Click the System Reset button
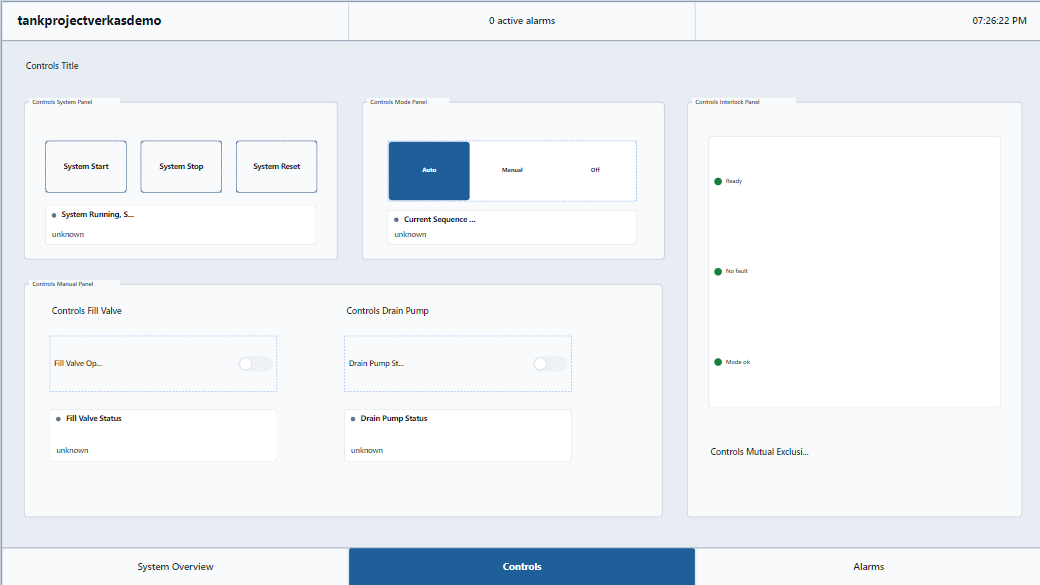Viewport: 1040px width, 585px height. pos(277,166)
